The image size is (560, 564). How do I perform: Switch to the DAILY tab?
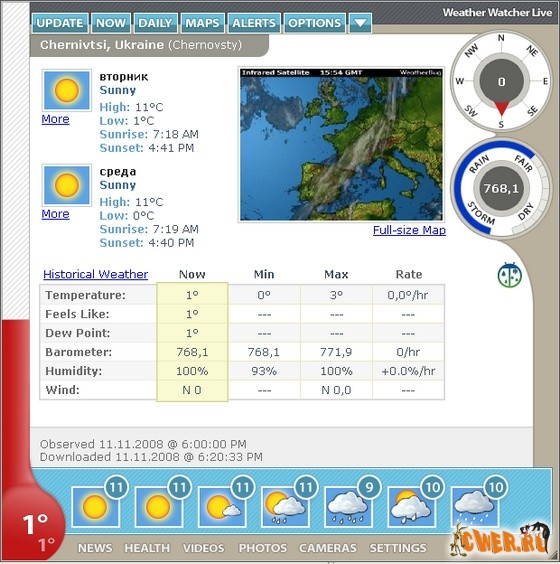click(155, 23)
